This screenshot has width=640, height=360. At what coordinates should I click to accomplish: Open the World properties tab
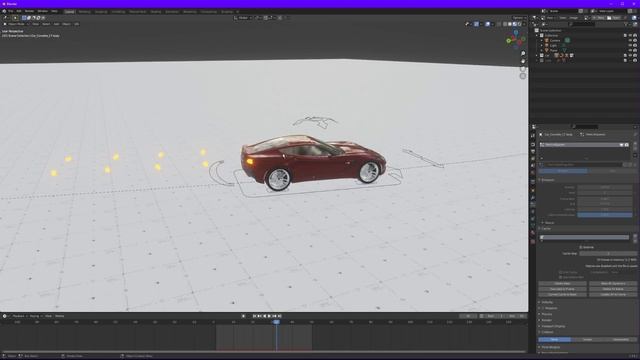pos(533,172)
